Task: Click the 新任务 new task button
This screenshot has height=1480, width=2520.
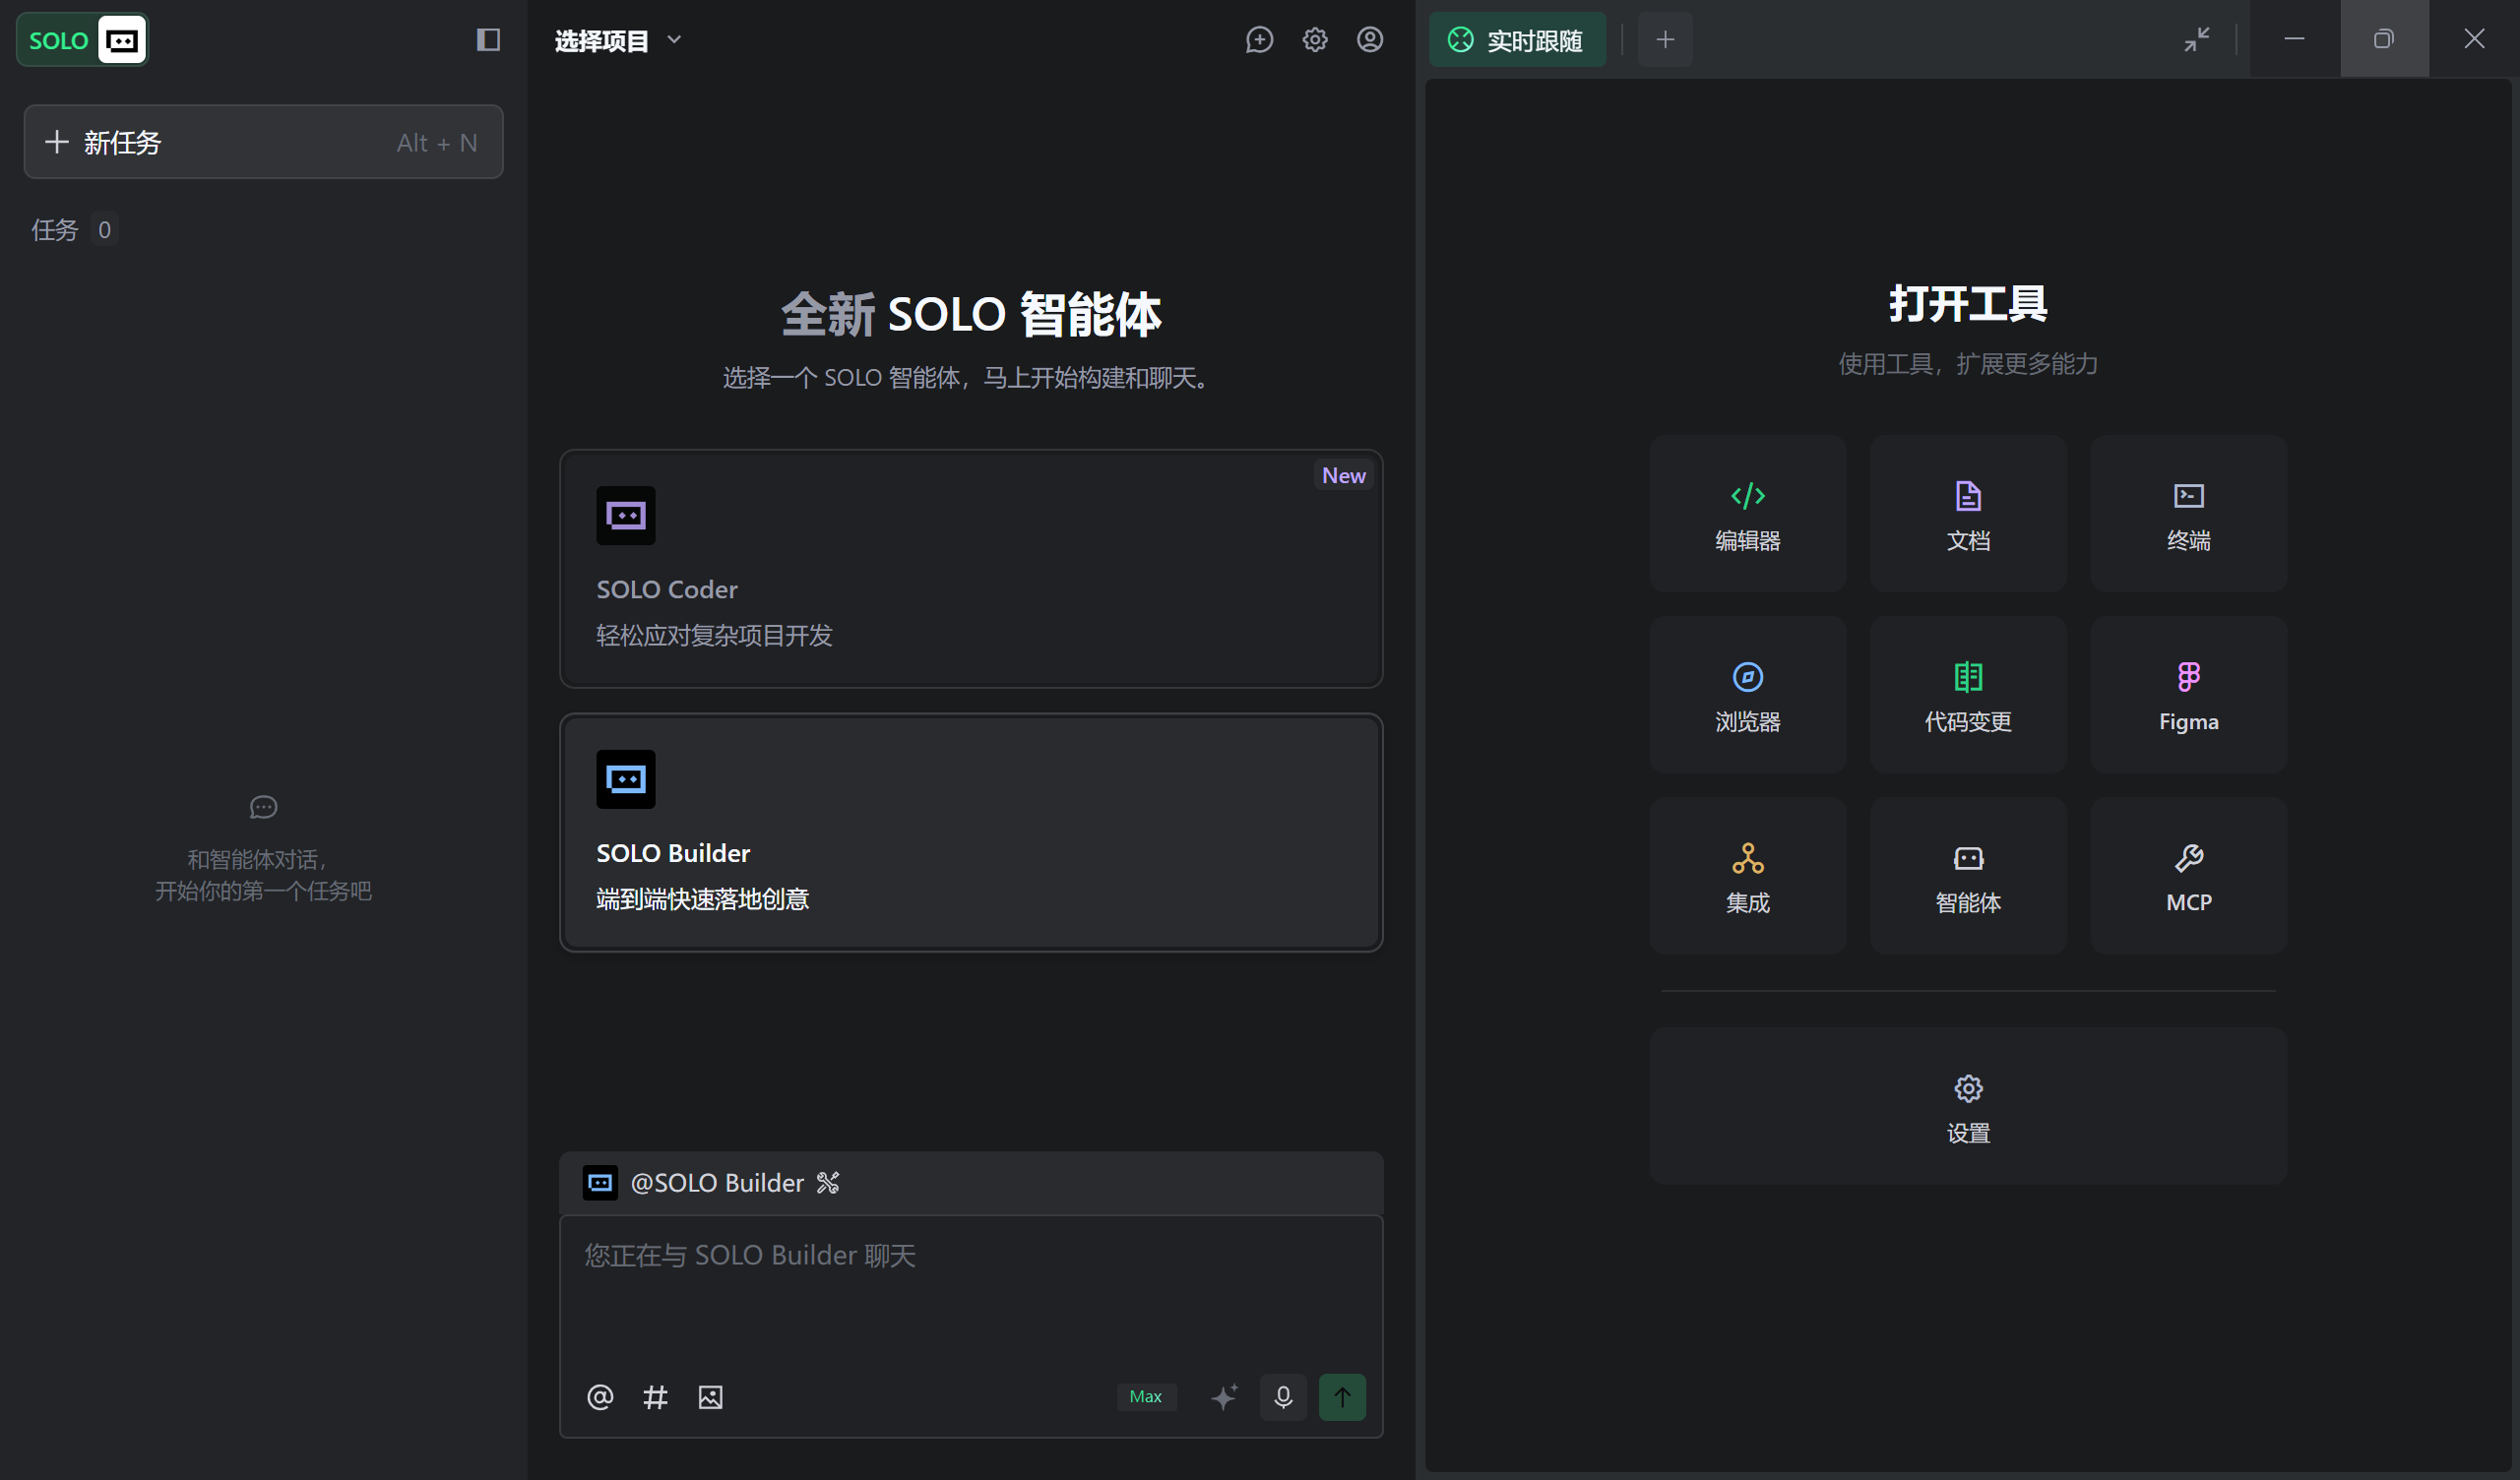Action: 263,142
